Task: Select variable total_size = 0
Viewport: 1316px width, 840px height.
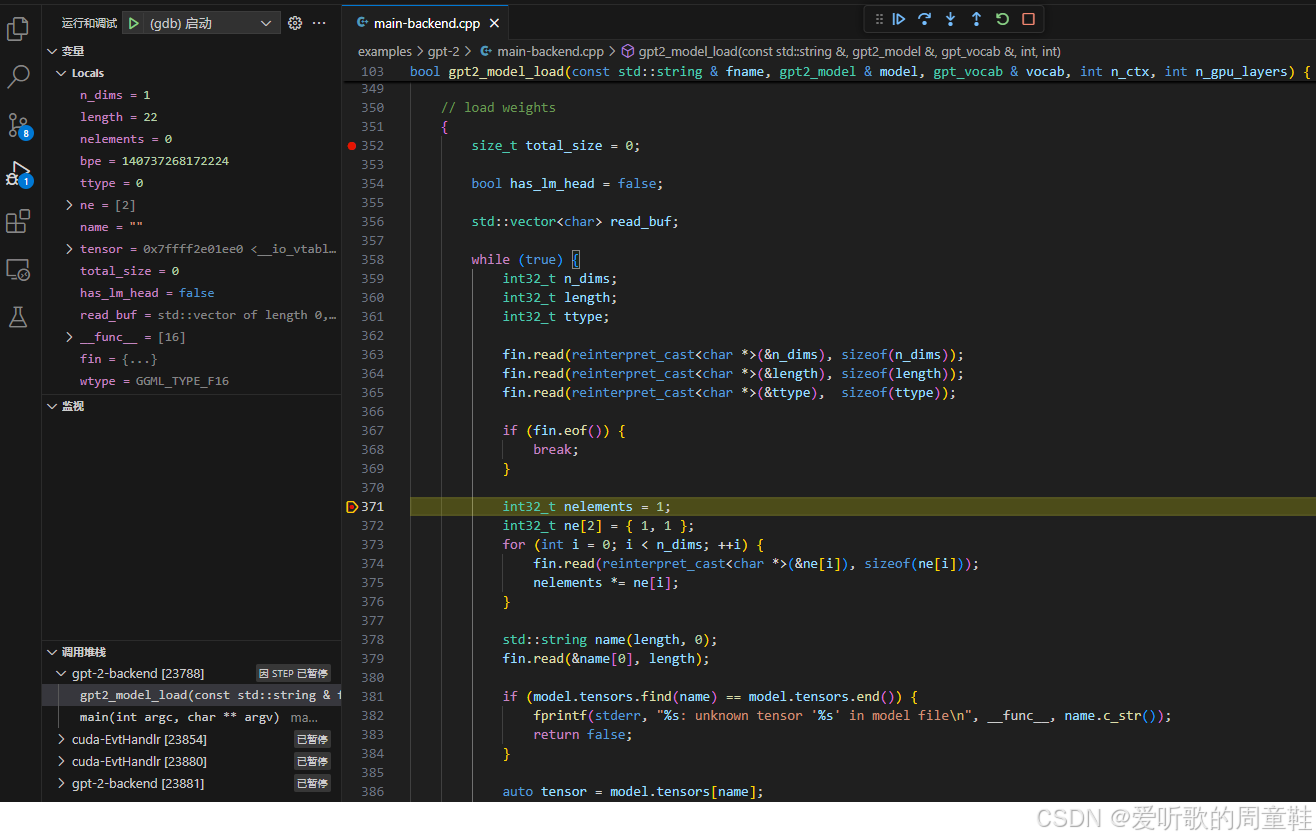Action: (192, 271)
